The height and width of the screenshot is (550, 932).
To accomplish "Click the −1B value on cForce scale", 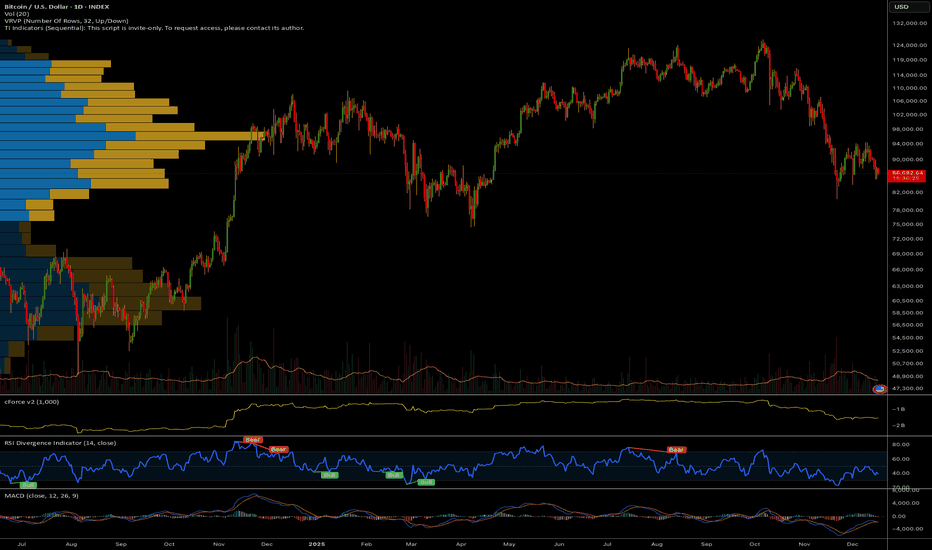I will click(898, 409).
